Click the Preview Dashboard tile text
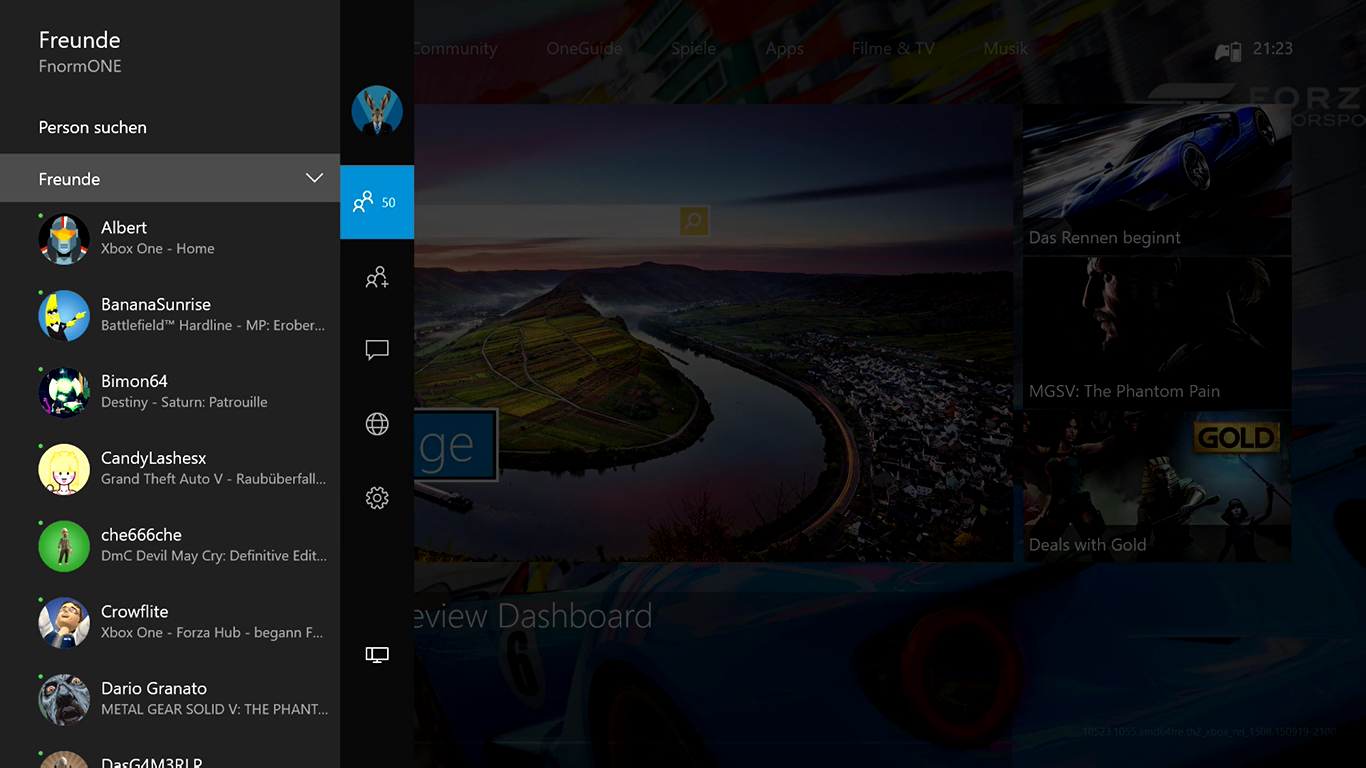 point(533,616)
